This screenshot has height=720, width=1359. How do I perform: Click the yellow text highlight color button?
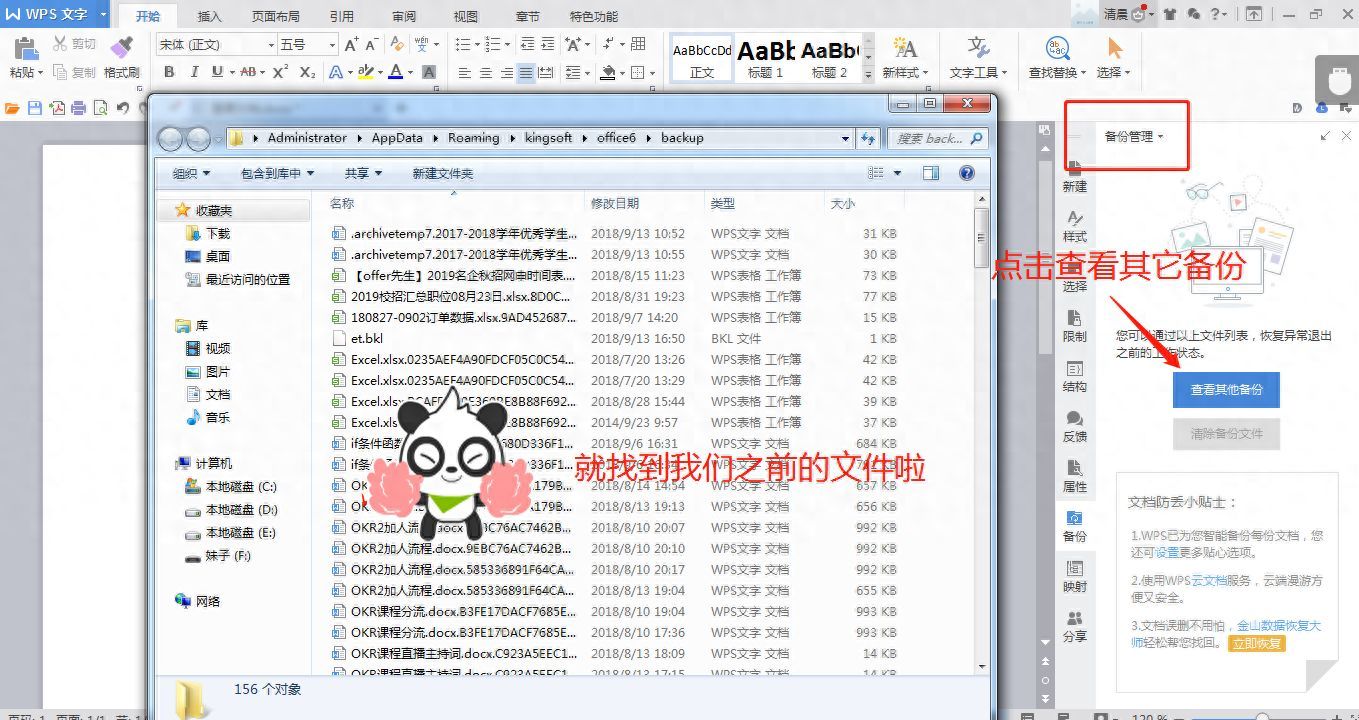(365, 72)
